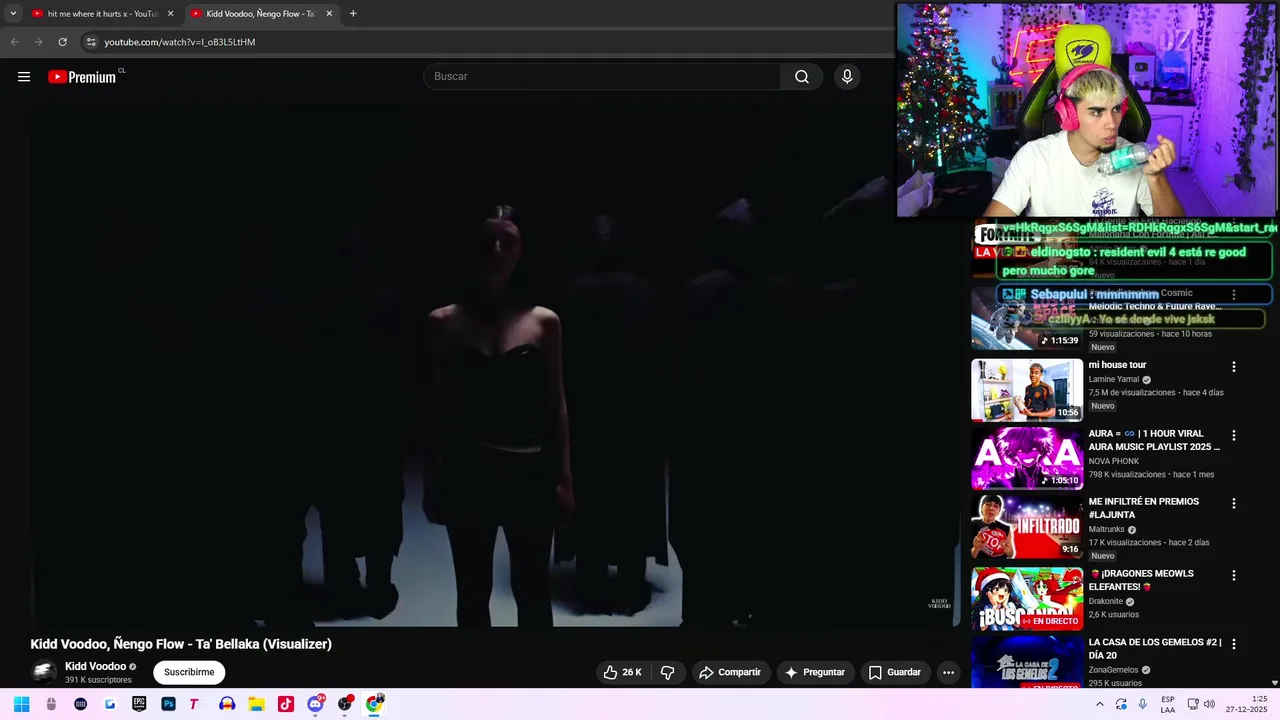
Task: Start voice search with microphone icon
Action: pos(847,77)
